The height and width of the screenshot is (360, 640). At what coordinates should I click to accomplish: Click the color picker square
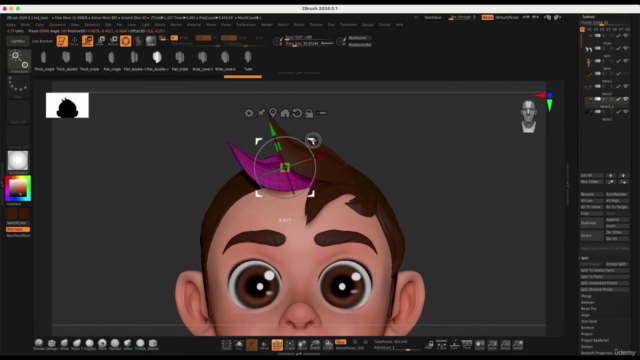point(18,188)
